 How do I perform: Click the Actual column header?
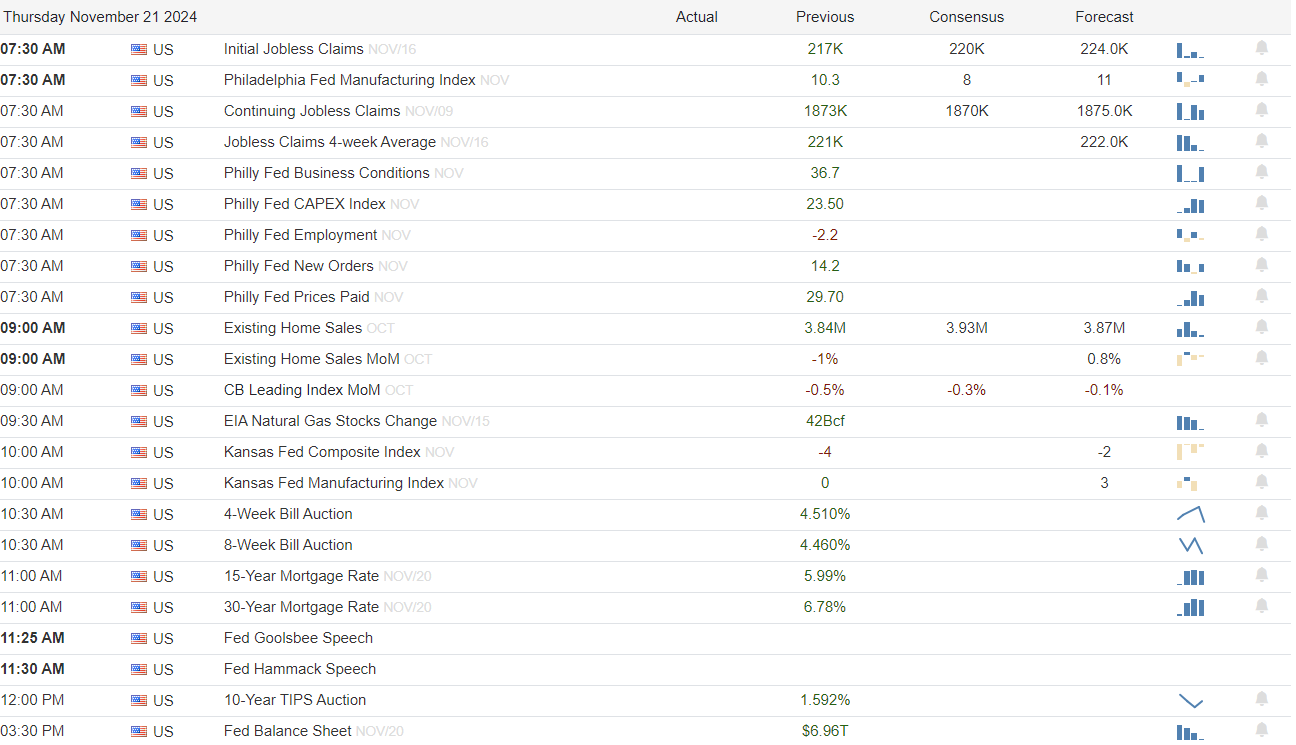click(x=697, y=17)
